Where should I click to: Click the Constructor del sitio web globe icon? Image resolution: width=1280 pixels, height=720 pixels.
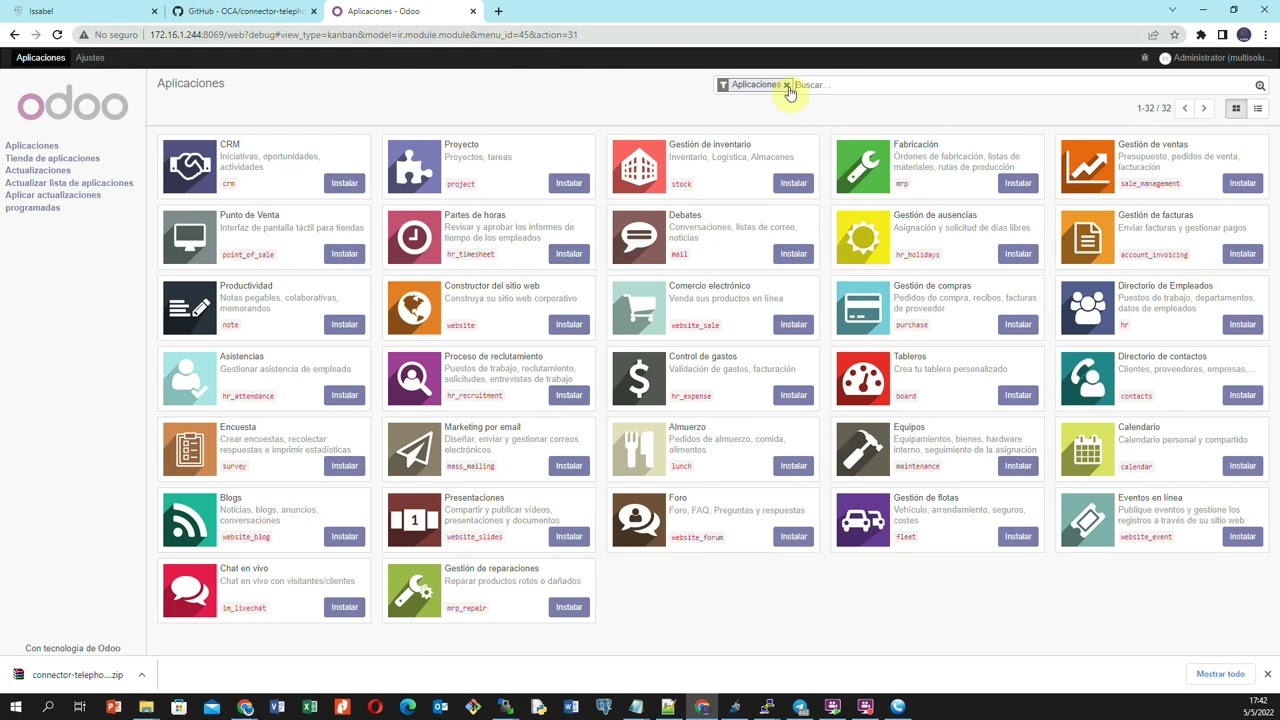[x=414, y=308]
